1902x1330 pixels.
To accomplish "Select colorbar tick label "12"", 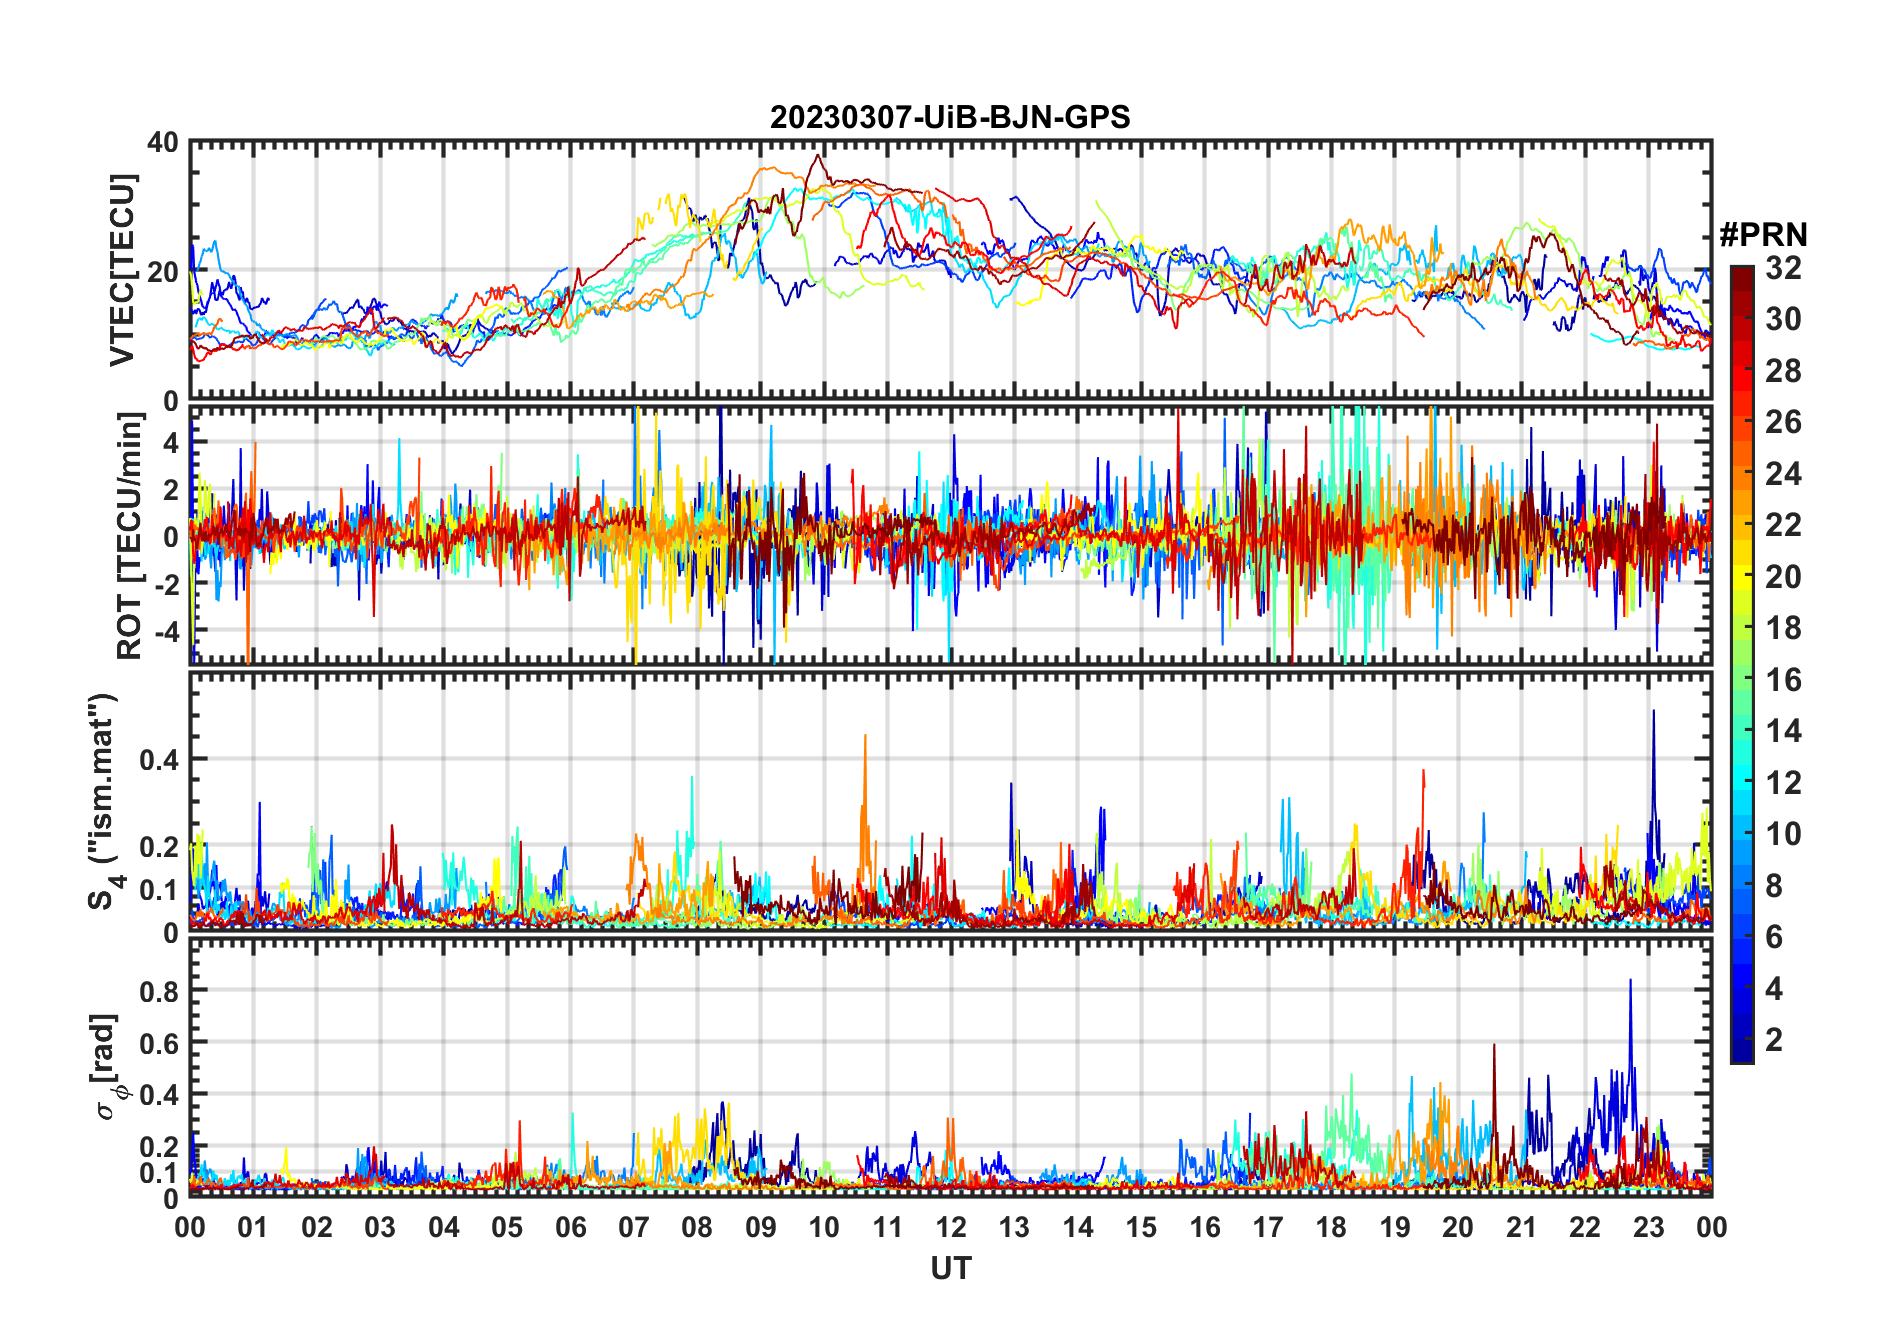I will (x=1783, y=783).
